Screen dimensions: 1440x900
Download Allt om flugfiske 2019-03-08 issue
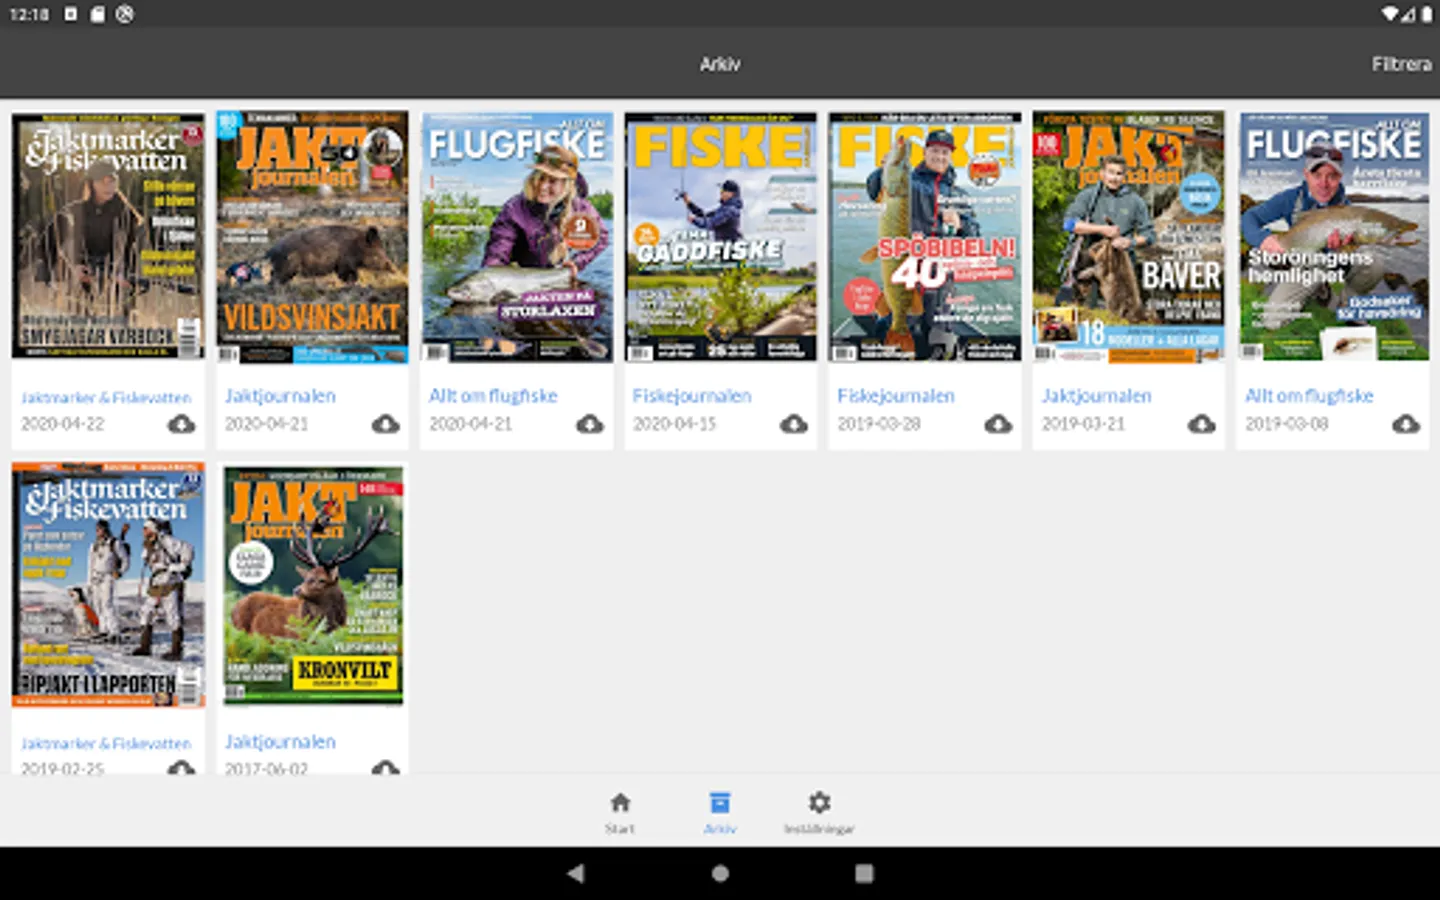1406,424
